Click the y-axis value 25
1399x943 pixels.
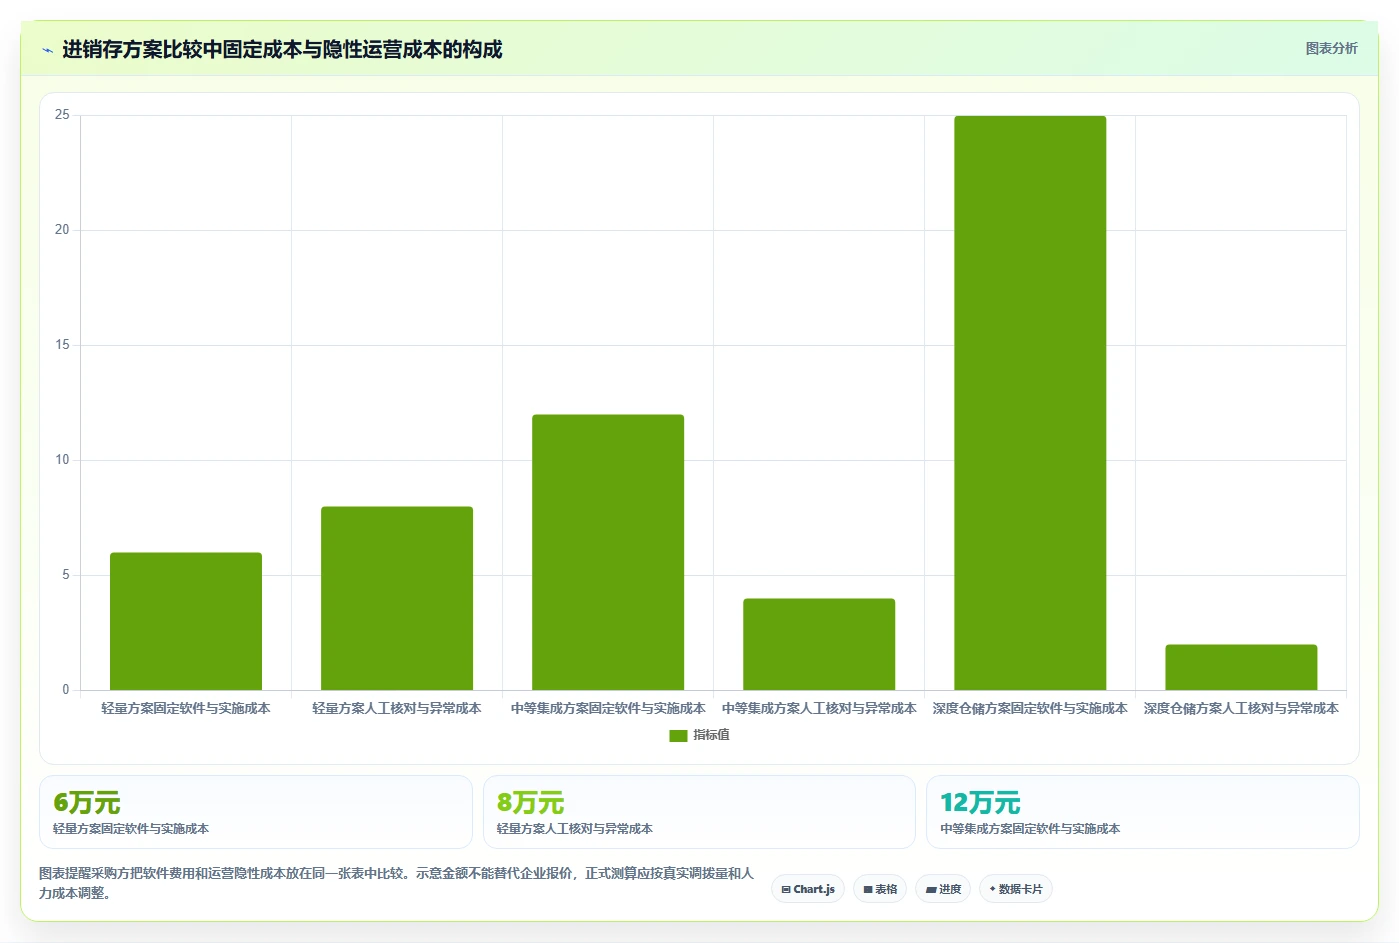62,115
